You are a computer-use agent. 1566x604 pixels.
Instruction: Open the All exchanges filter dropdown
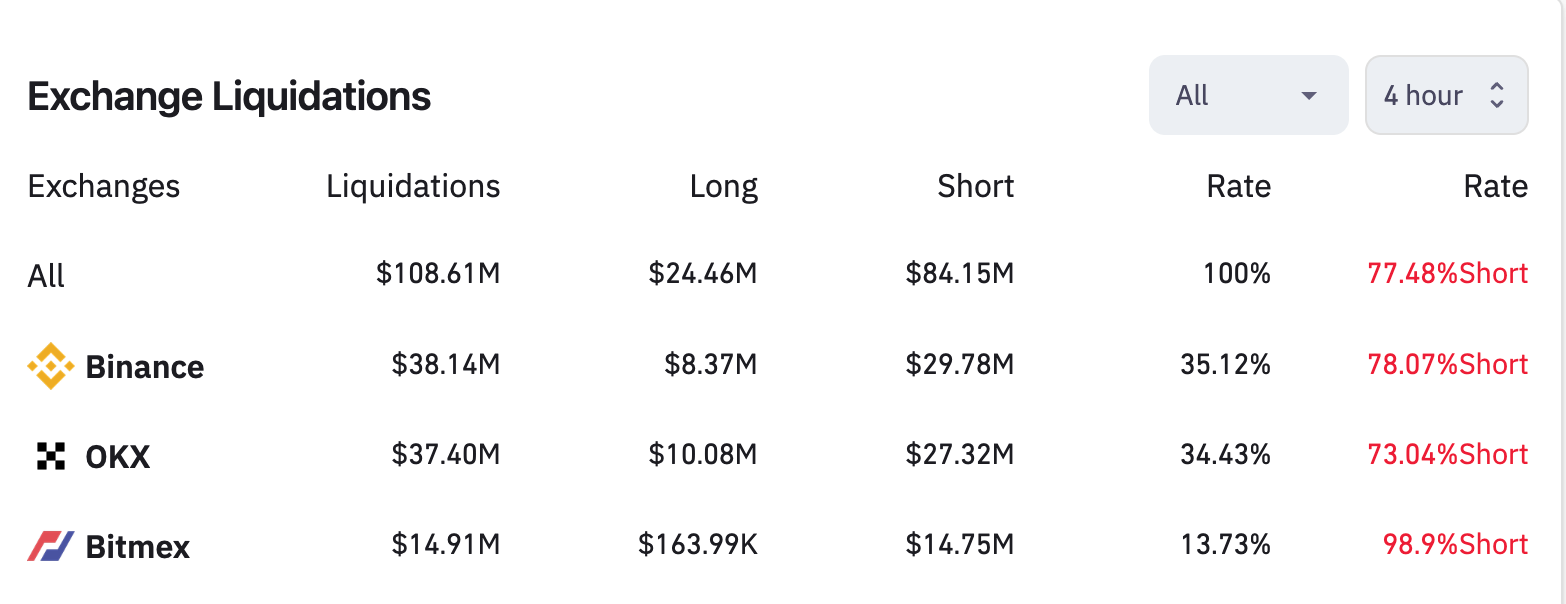1247,95
